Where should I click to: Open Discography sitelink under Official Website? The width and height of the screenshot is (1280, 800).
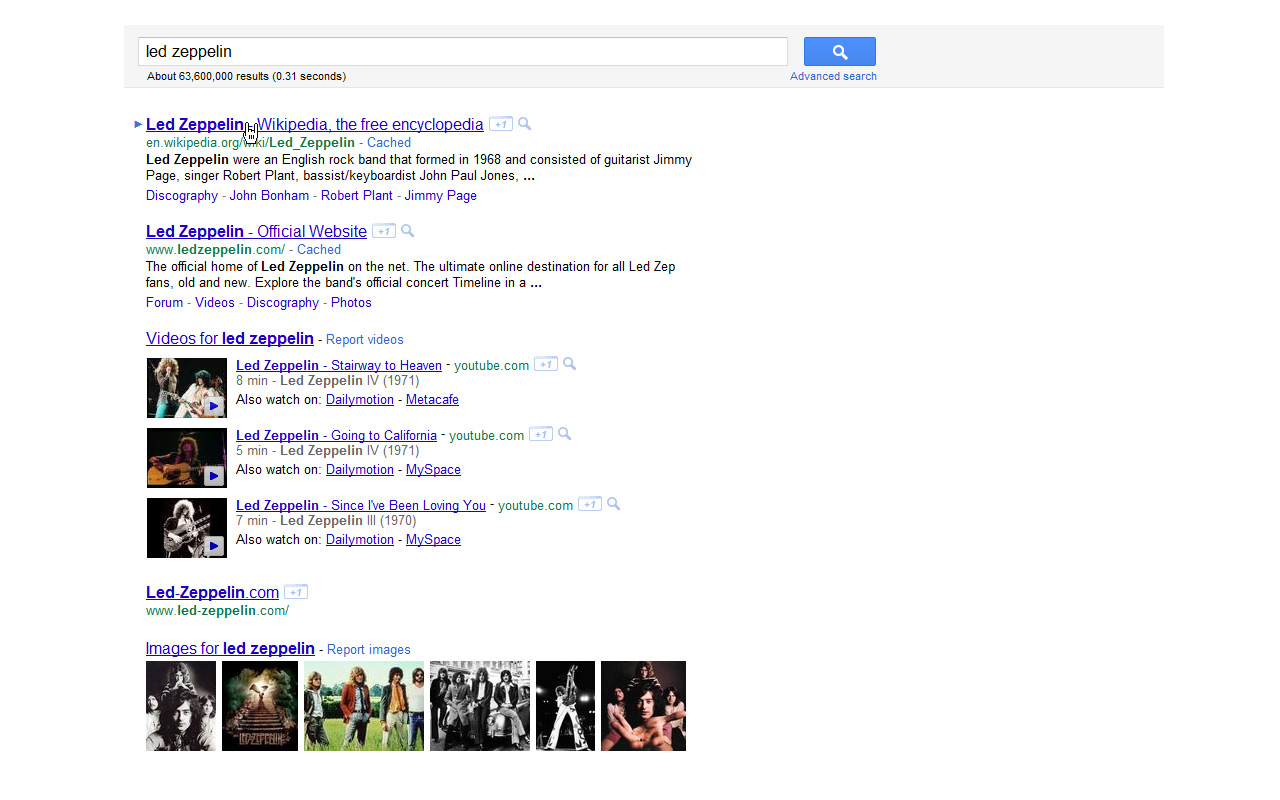pyautogui.click(x=283, y=303)
